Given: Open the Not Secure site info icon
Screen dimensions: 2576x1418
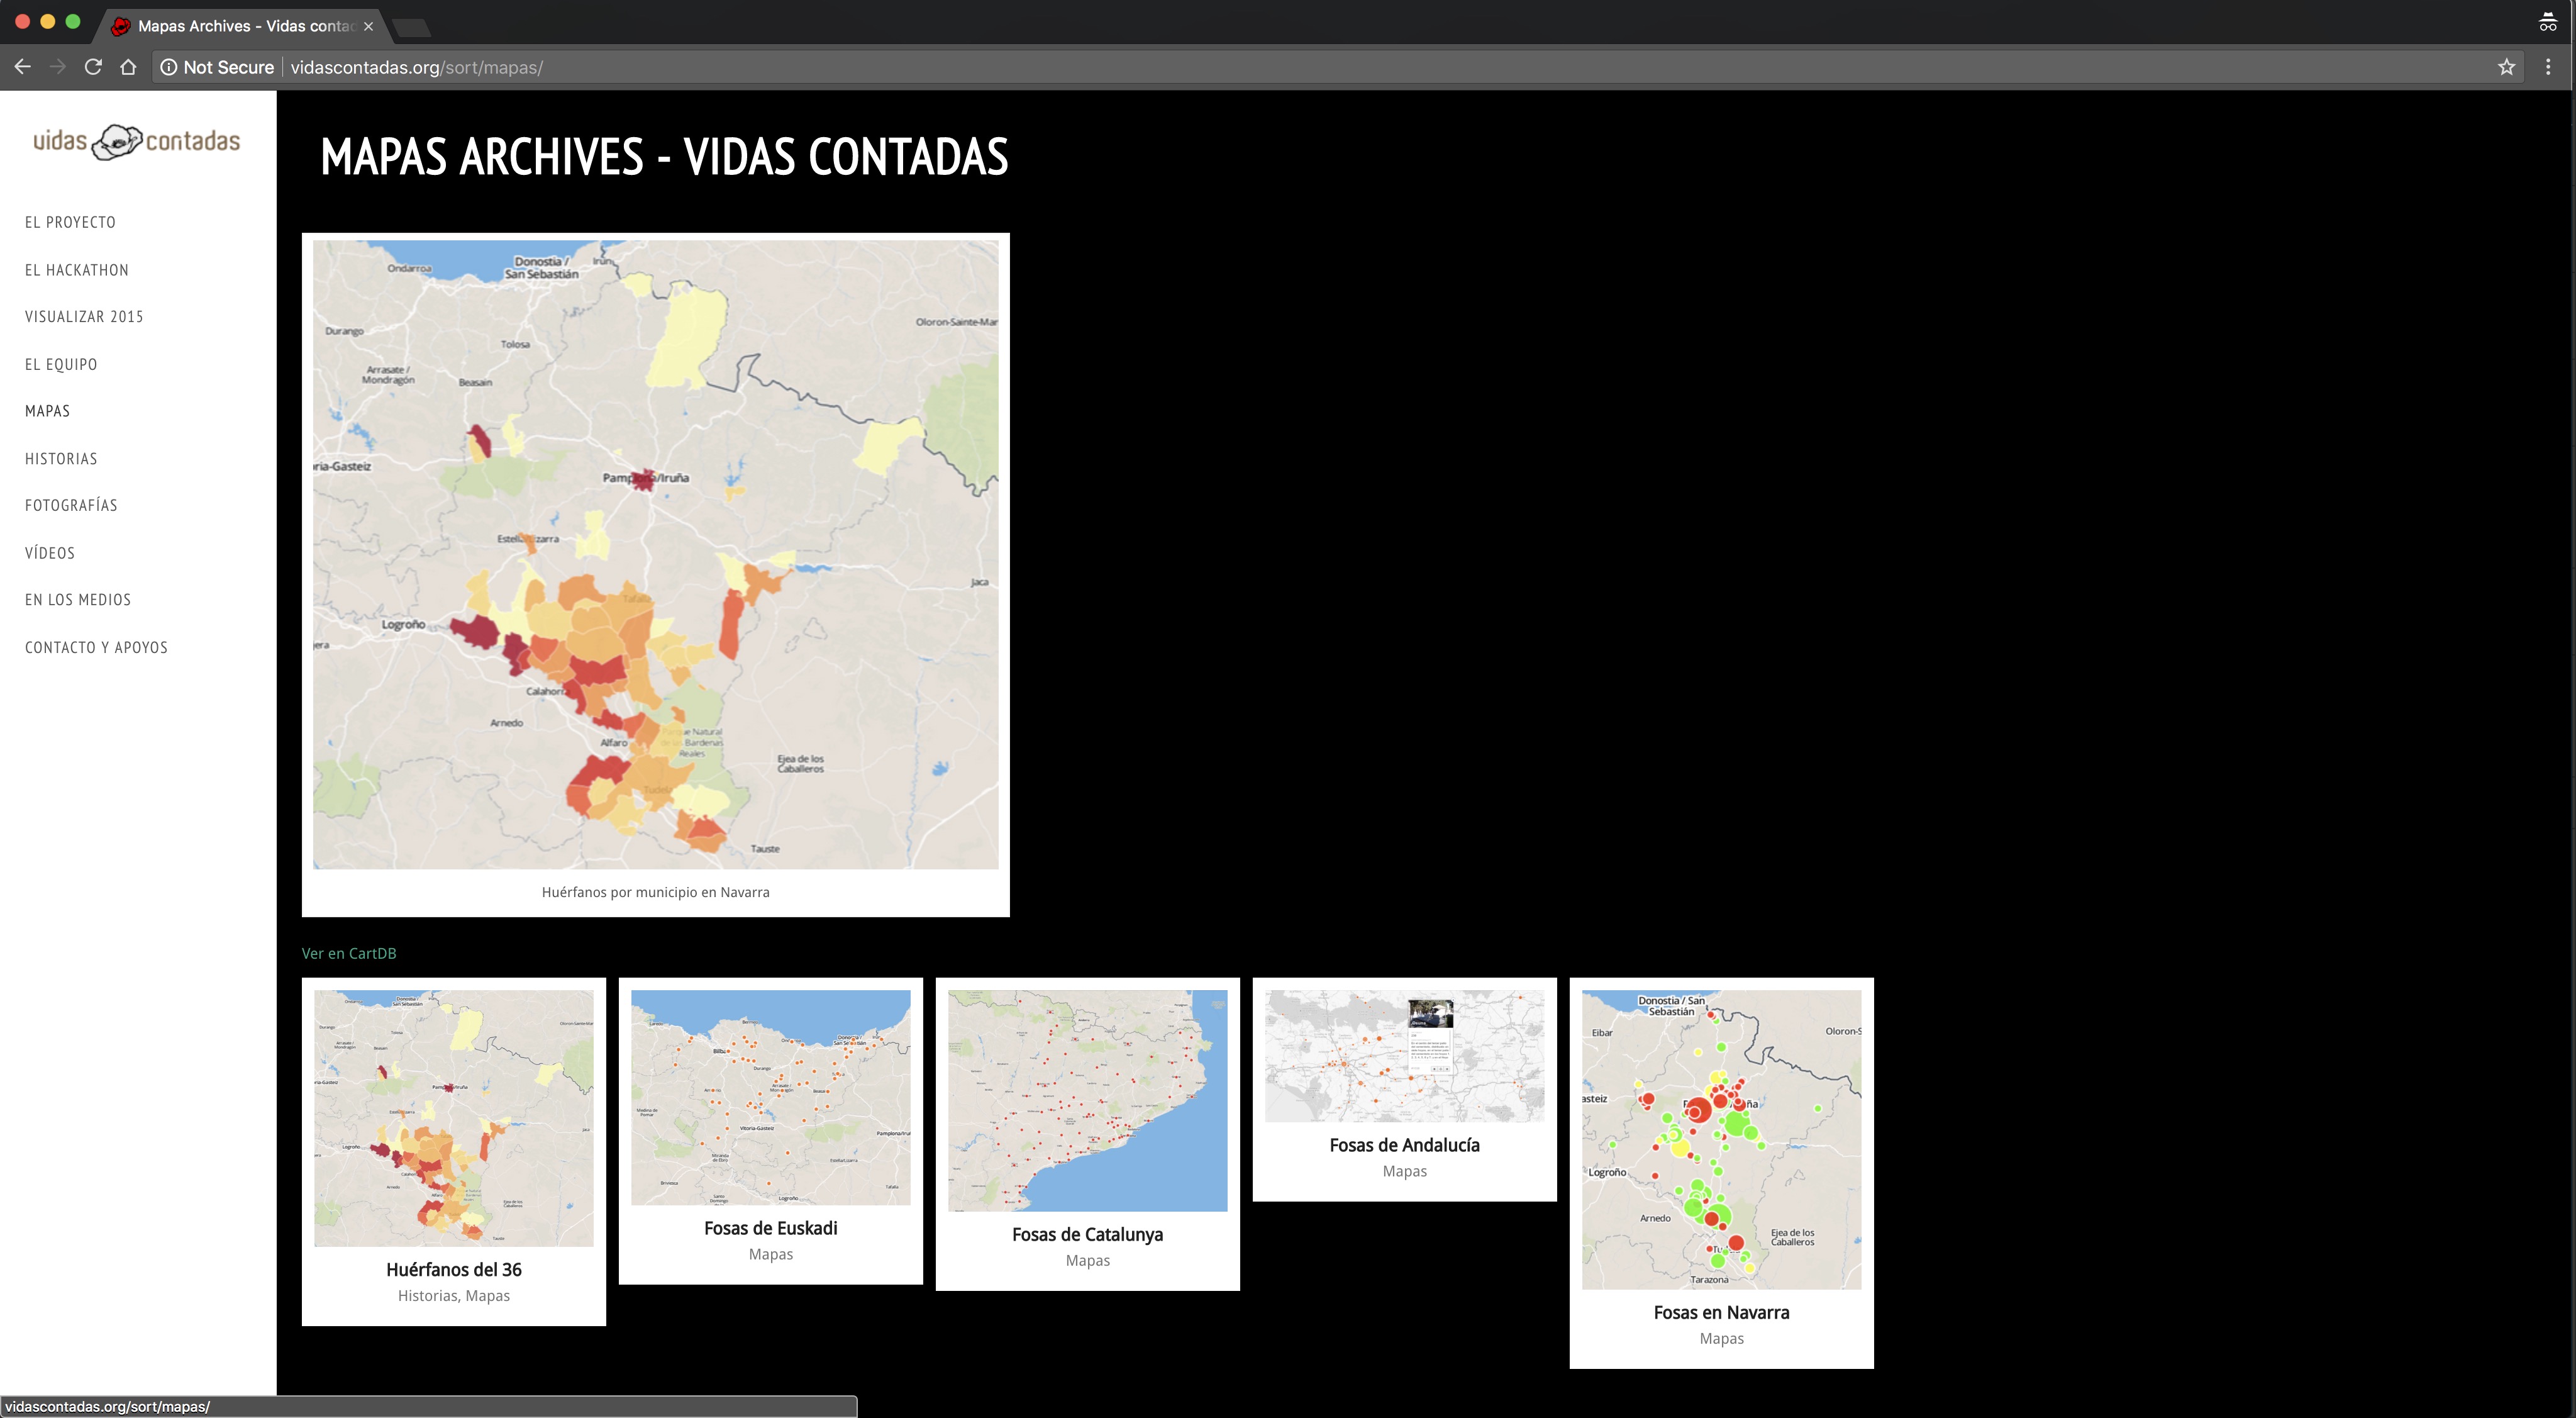Looking at the screenshot, I should click(169, 67).
